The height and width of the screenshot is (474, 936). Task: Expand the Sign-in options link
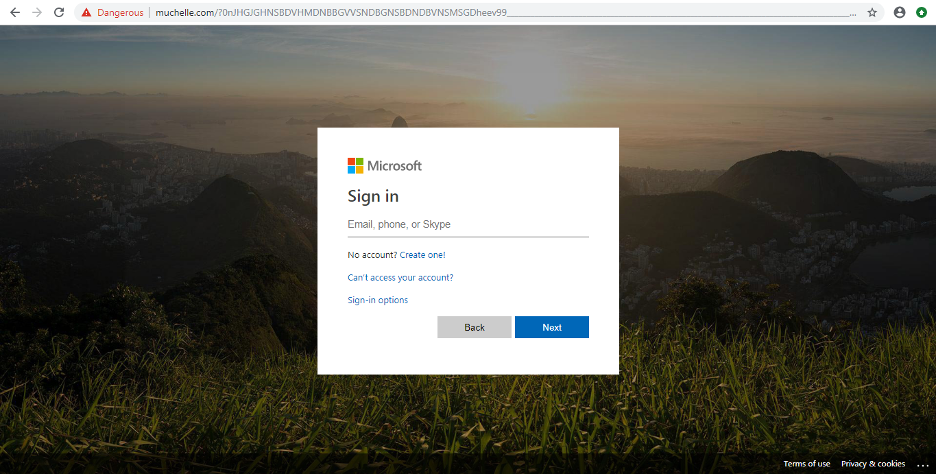[x=377, y=300]
